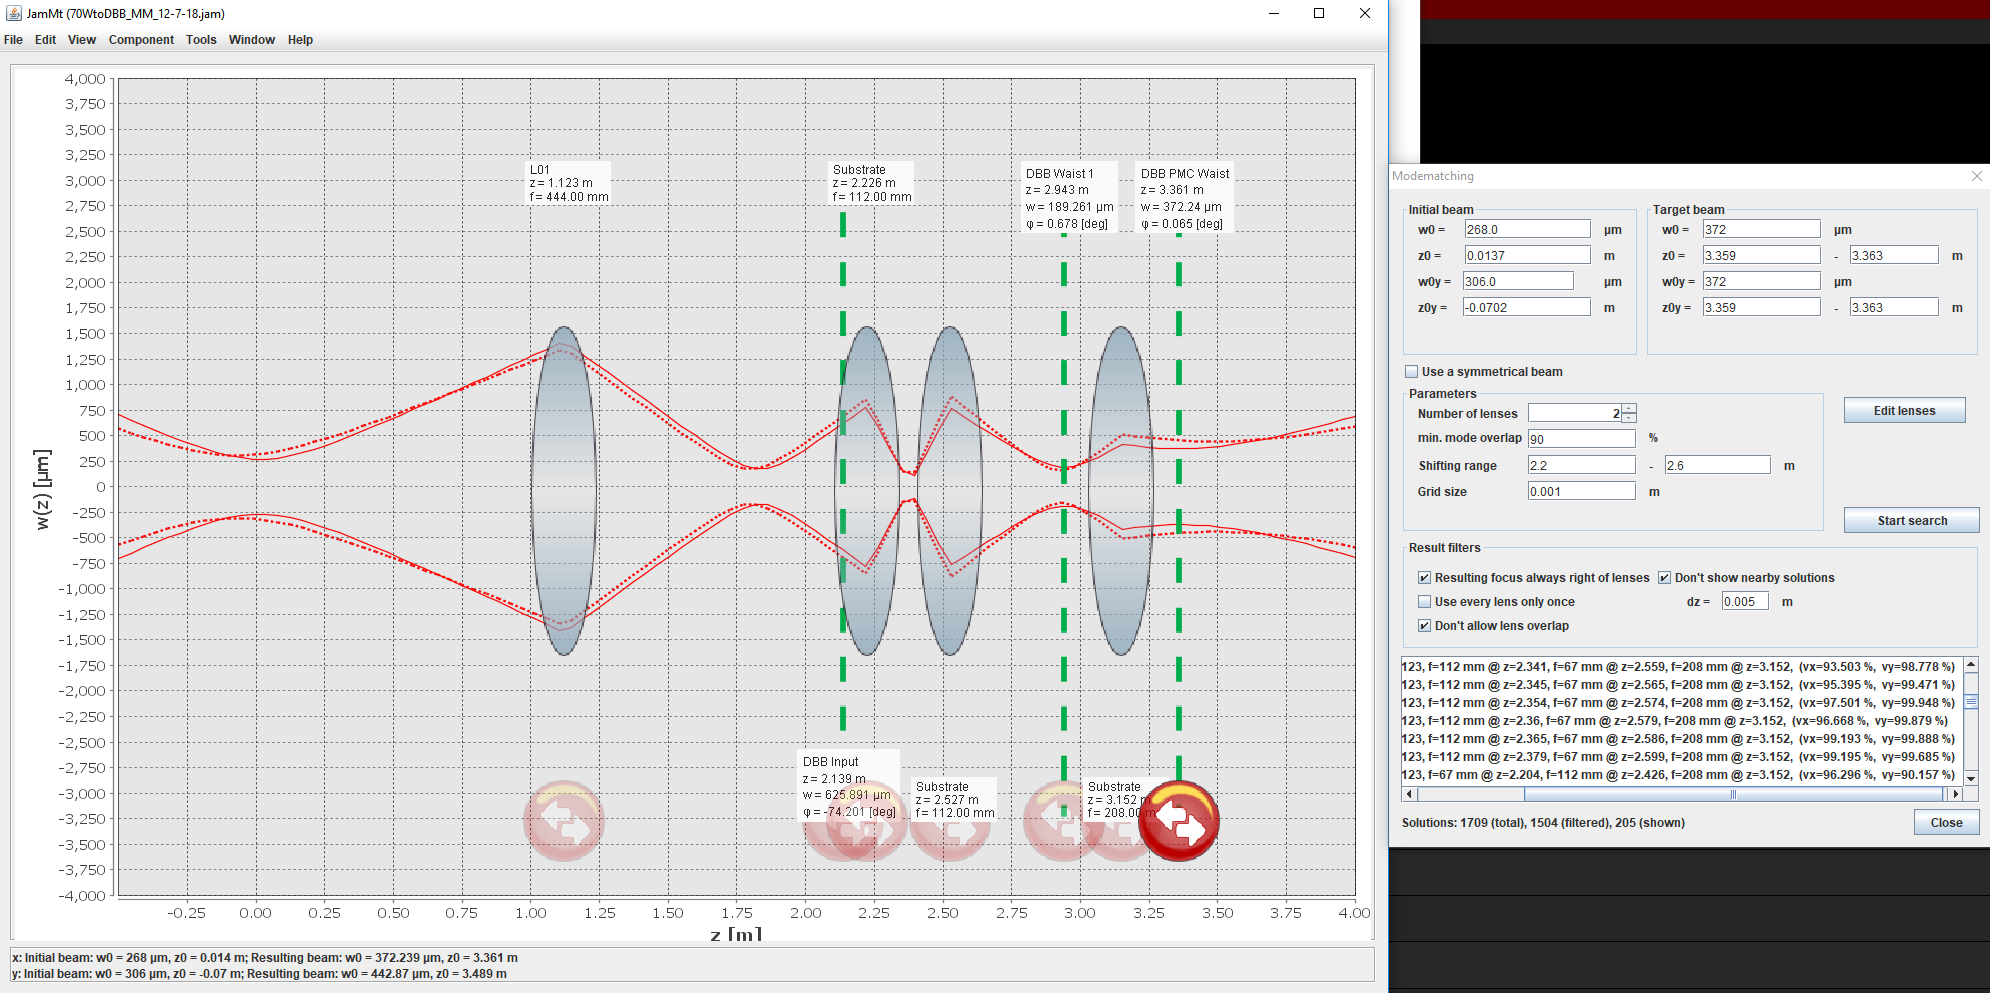The width and height of the screenshot is (1990, 993).
Task: Click the Grid size field 0.001
Action: tap(1582, 492)
